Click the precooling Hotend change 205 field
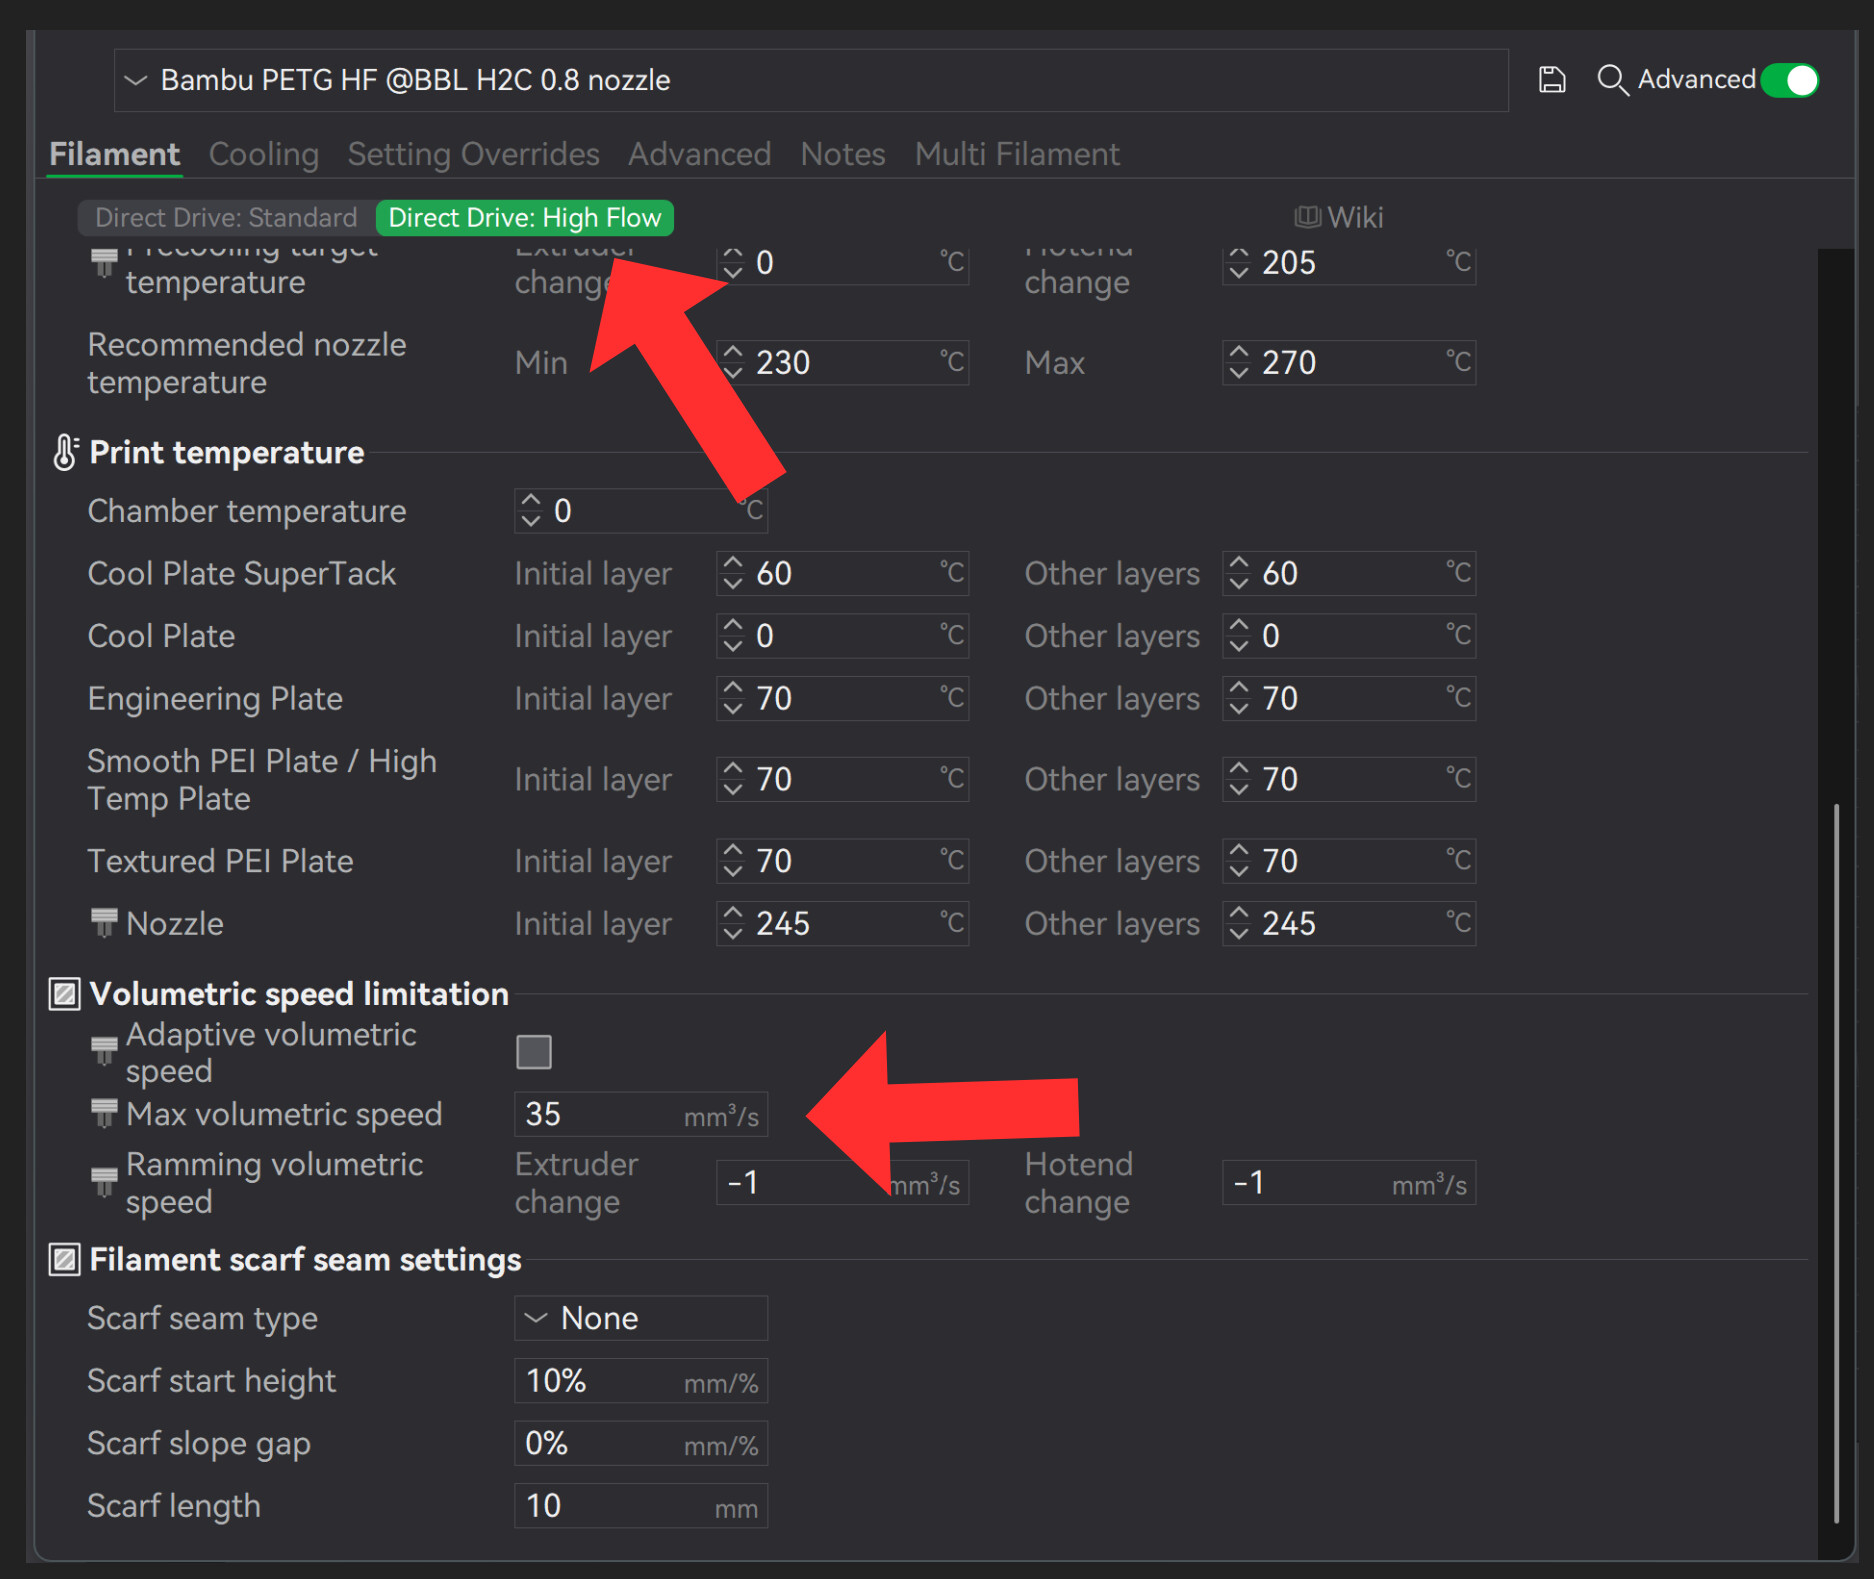Screen dimensions: 1874x1579 point(1349,263)
